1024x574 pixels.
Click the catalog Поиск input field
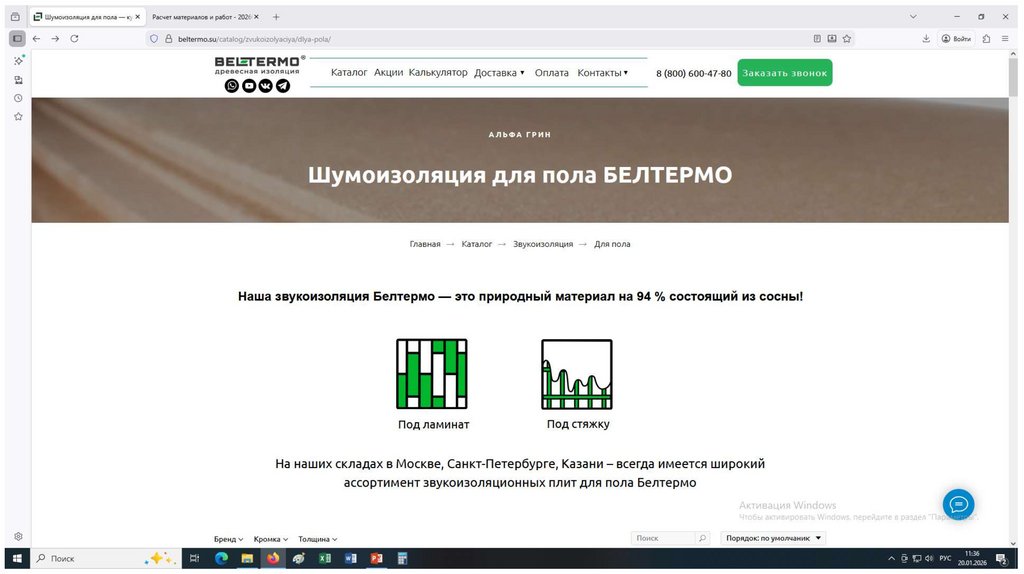click(x=663, y=538)
